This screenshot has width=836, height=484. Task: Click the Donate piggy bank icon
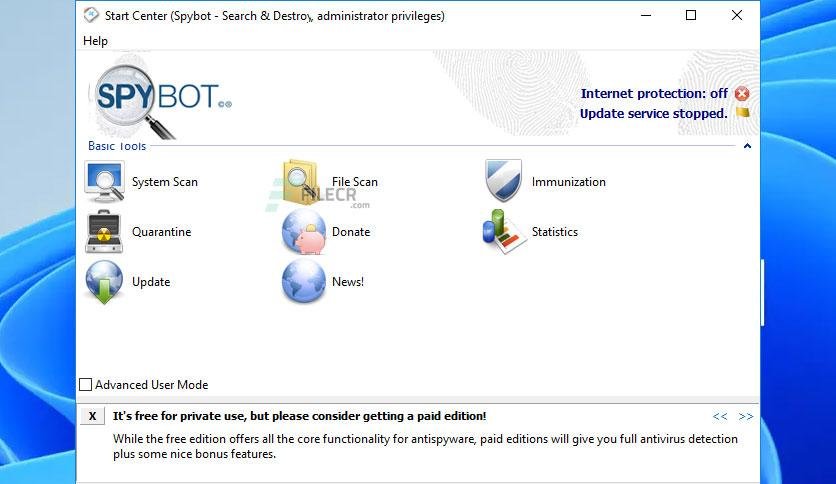pyautogui.click(x=304, y=232)
